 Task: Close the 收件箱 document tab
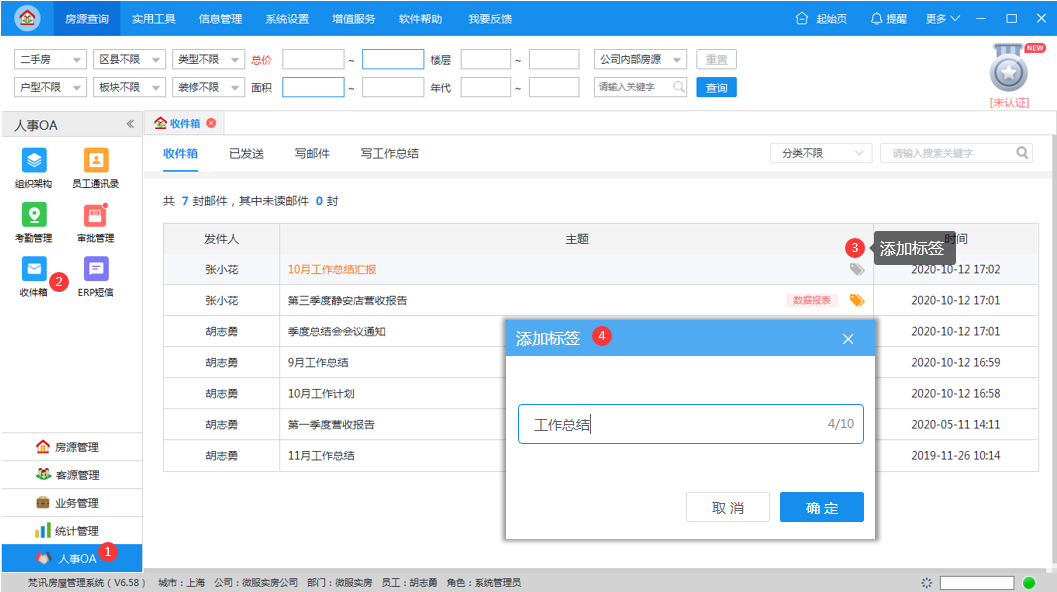point(211,123)
